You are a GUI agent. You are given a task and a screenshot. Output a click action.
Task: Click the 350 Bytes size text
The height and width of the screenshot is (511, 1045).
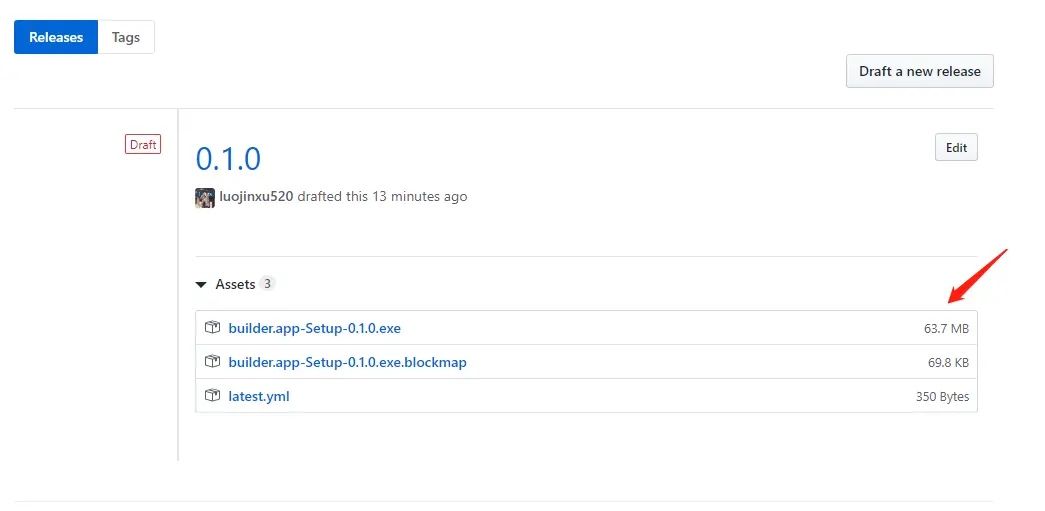[942, 396]
